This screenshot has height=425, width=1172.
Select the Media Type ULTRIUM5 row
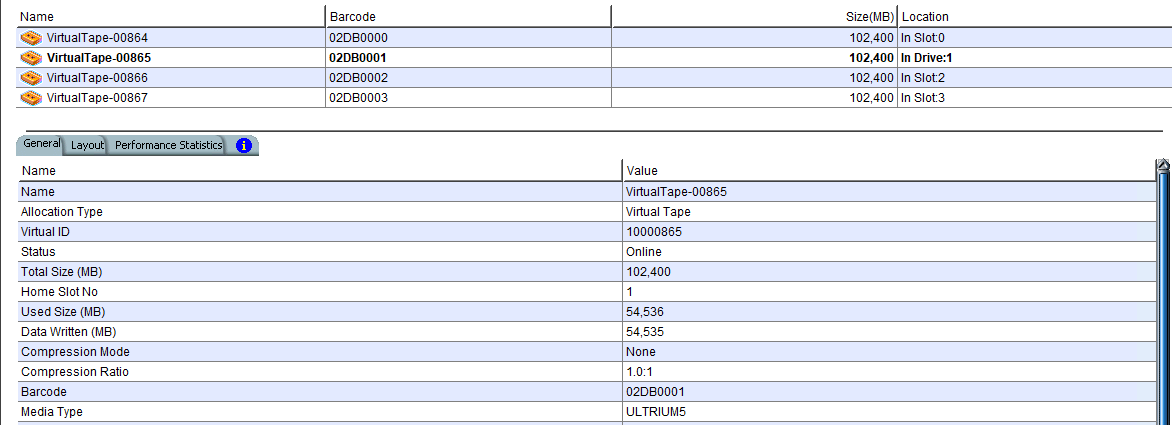coord(587,412)
